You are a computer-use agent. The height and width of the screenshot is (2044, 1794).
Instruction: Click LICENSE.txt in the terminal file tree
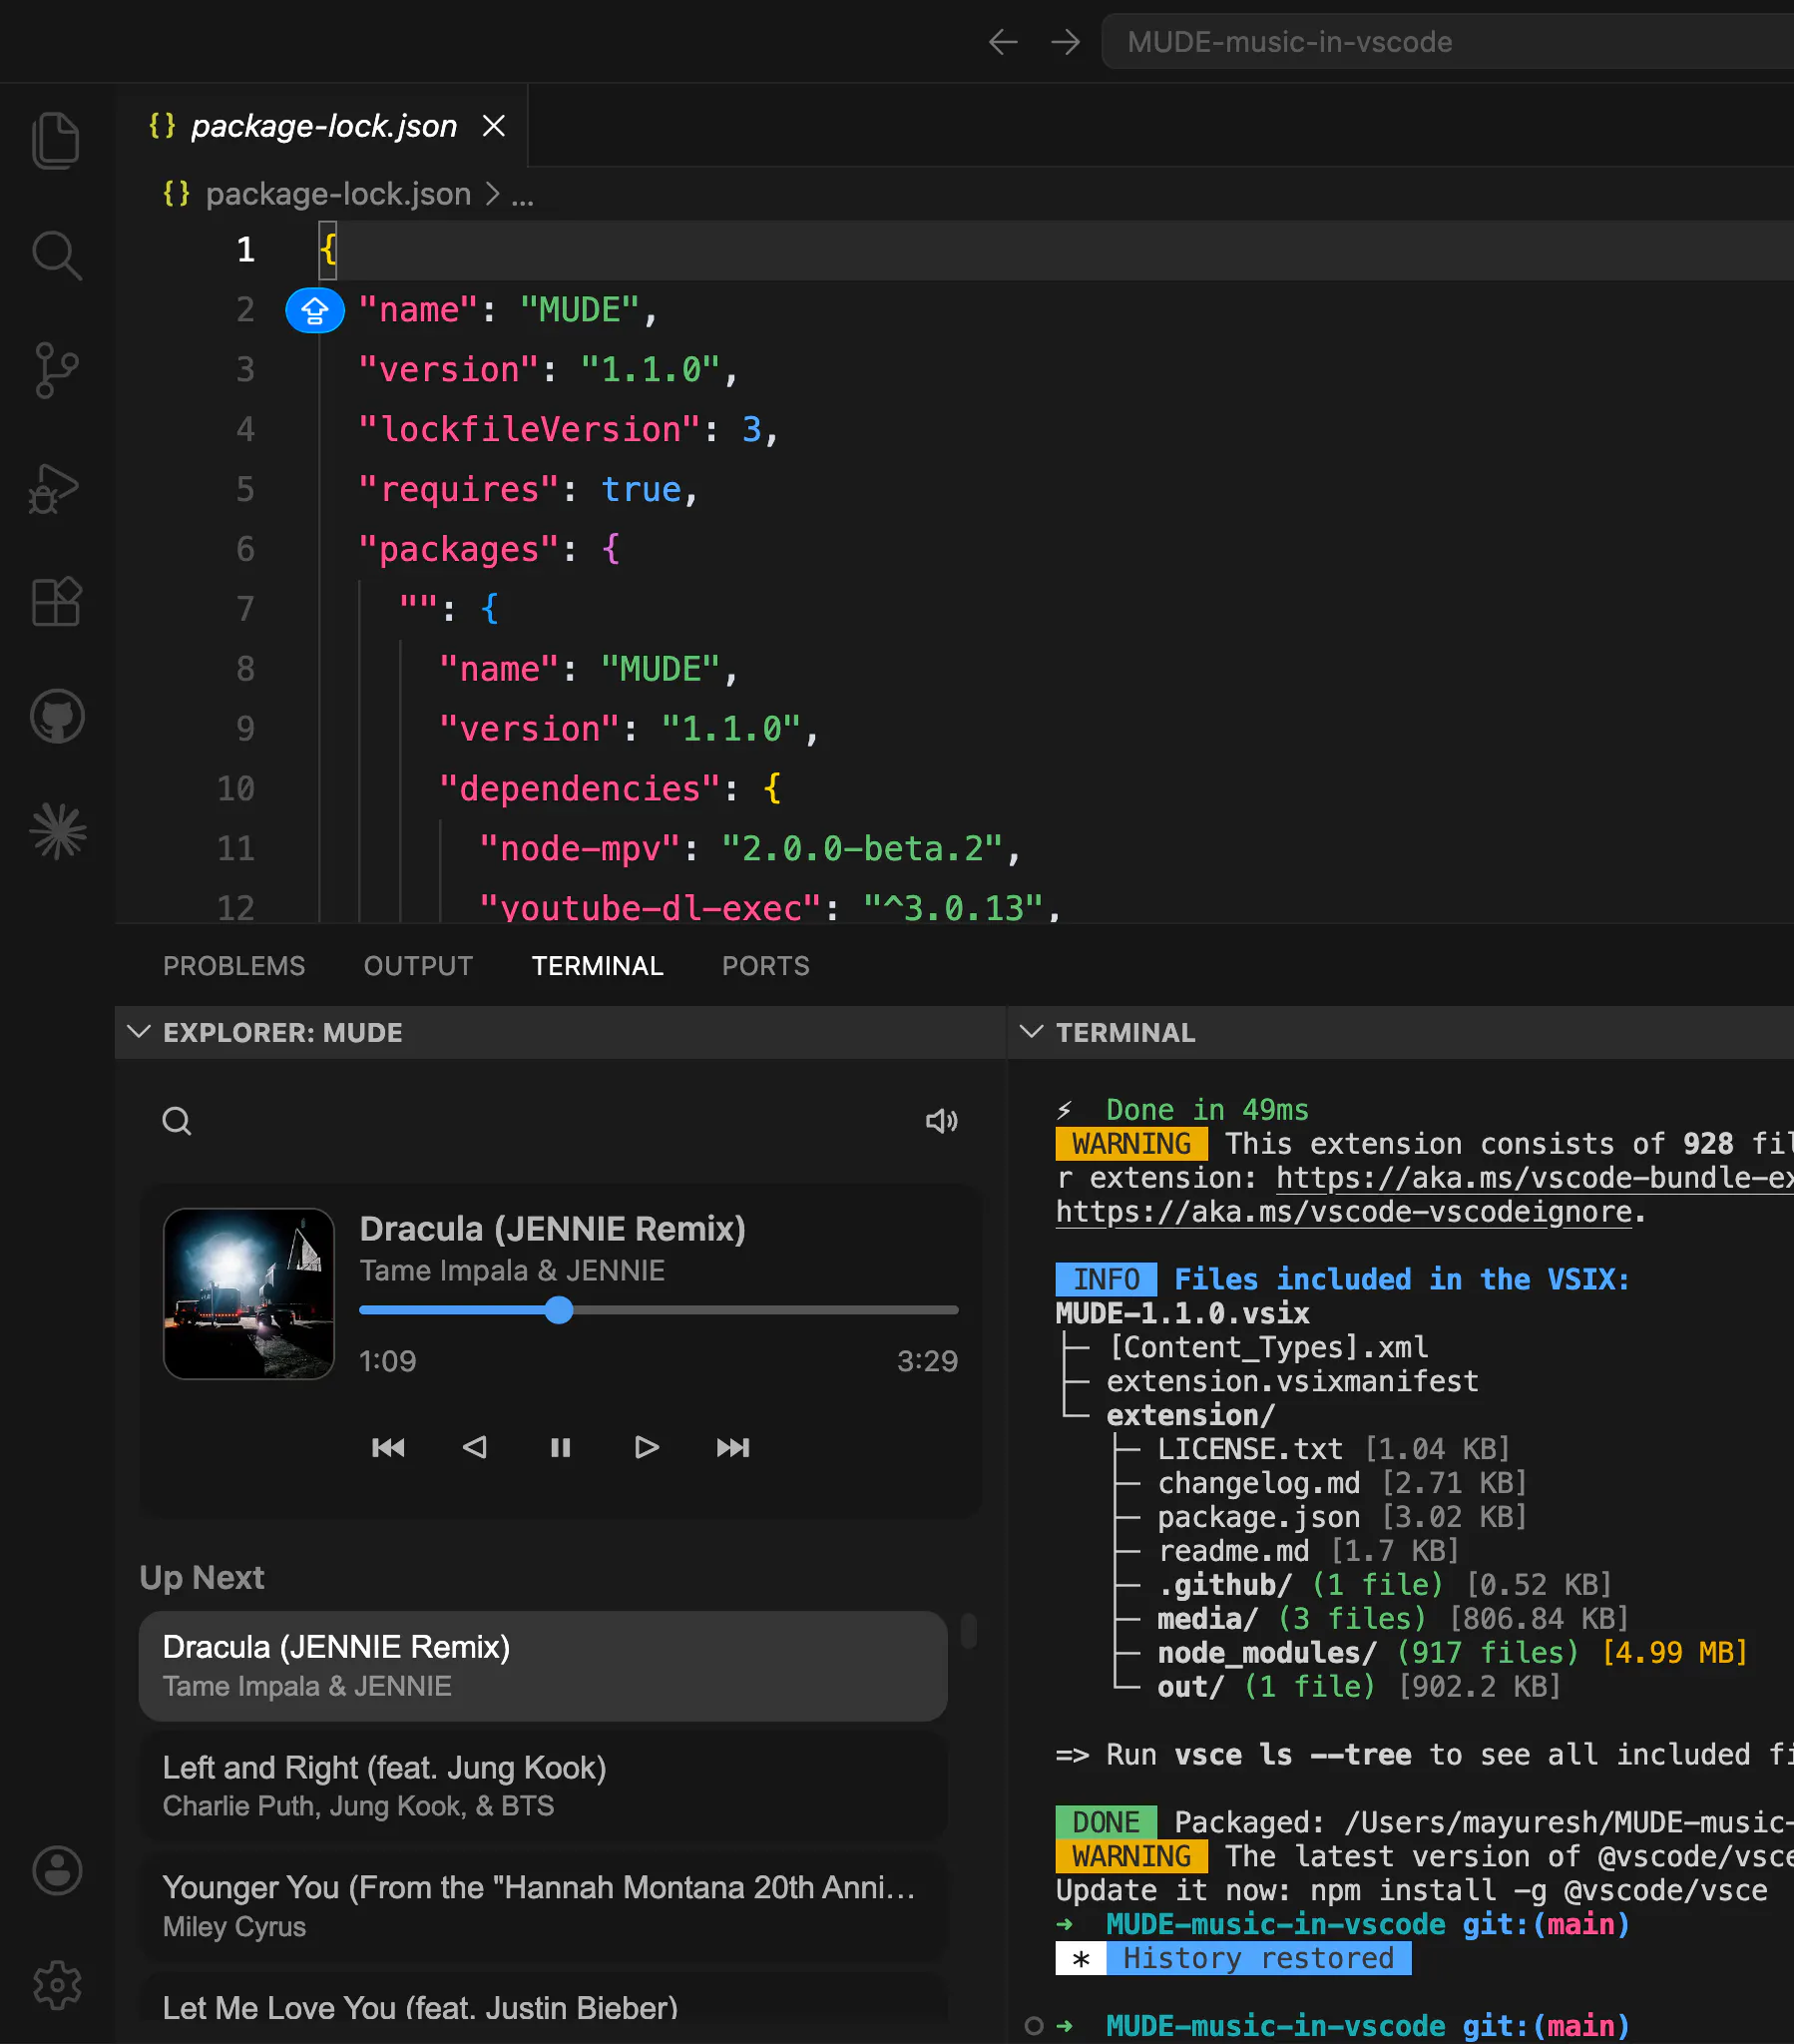[x=1250, y=1449]
